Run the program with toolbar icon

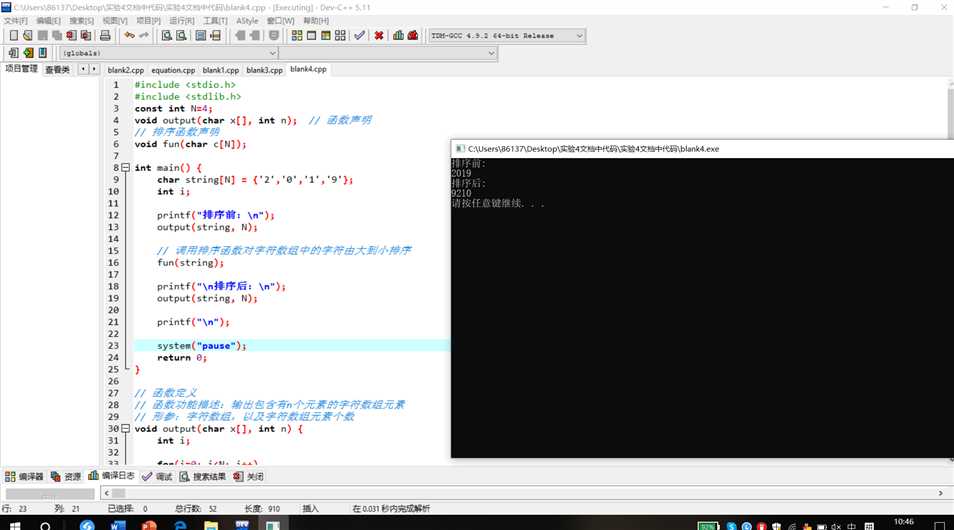pyautogui.click(x=312, y=36)
